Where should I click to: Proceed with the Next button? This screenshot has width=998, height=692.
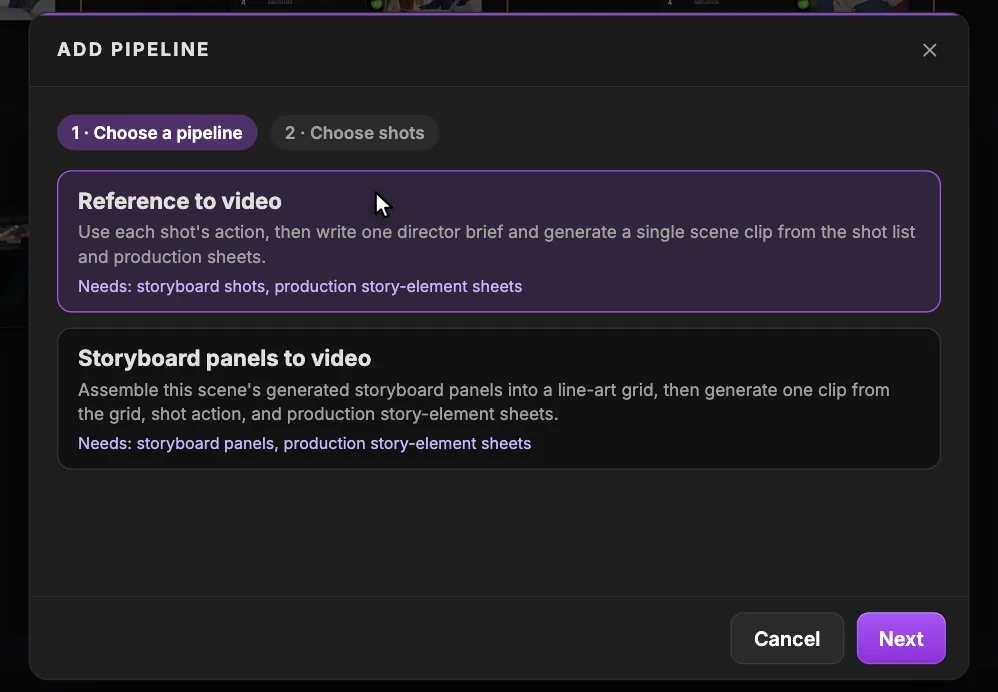(901, 639)
